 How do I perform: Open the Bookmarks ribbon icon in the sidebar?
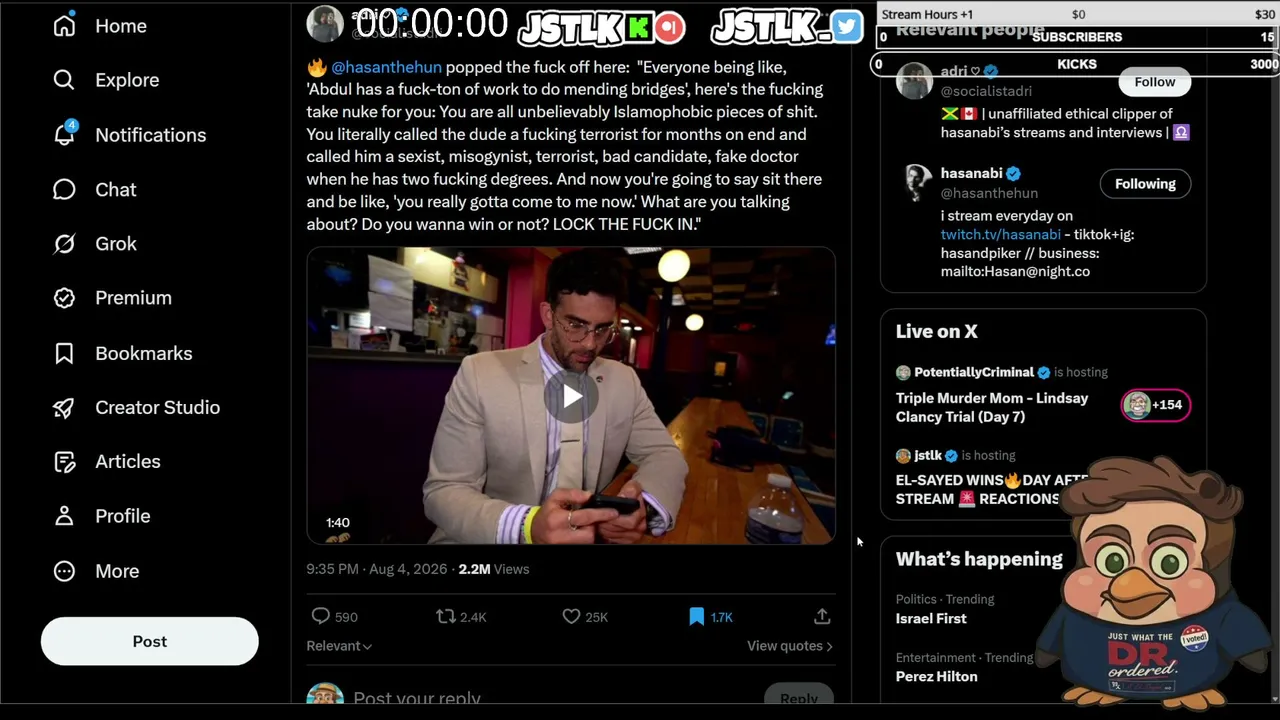pyautogui.click(x=64, y=353)
